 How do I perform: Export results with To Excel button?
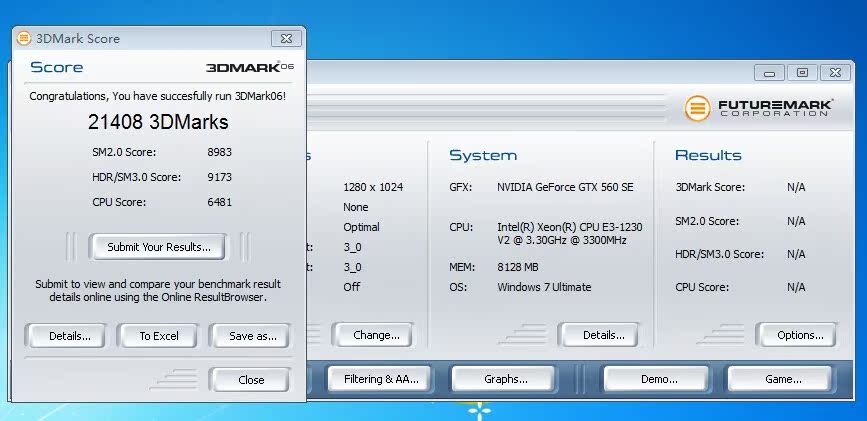pyautogui.click(x=158, y=336)
